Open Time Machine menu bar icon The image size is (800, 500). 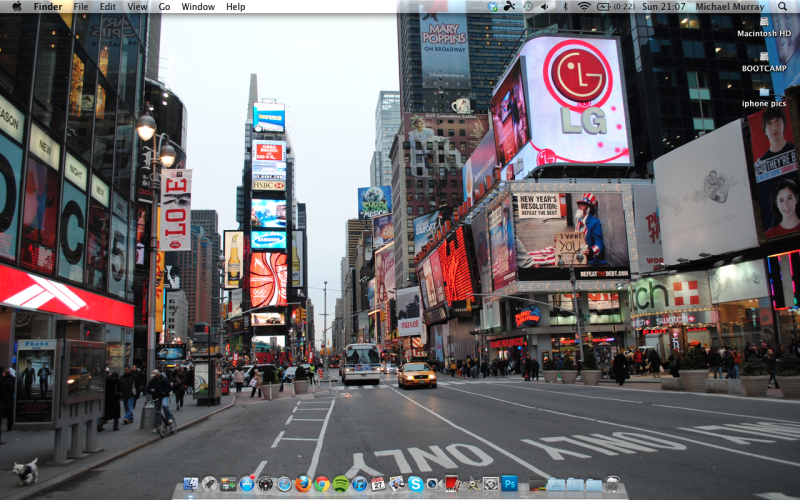(x=528, y=7)
